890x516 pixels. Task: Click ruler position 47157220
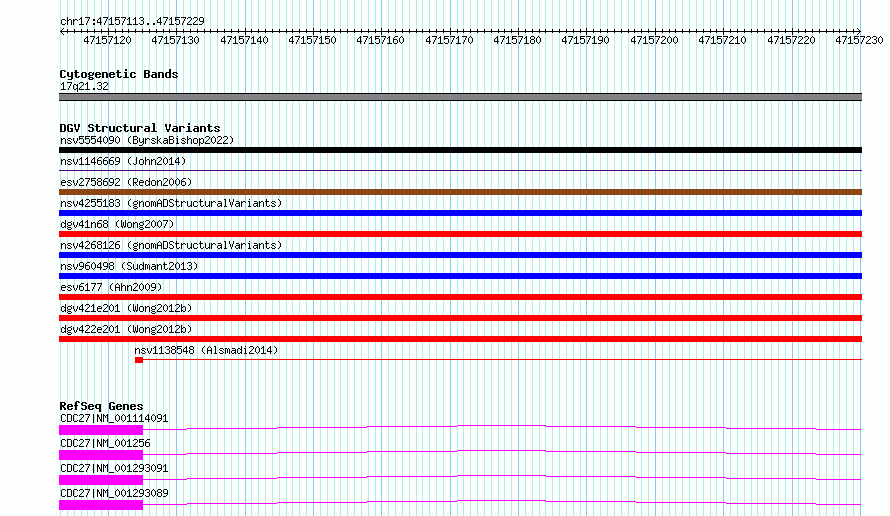point(791,40)
